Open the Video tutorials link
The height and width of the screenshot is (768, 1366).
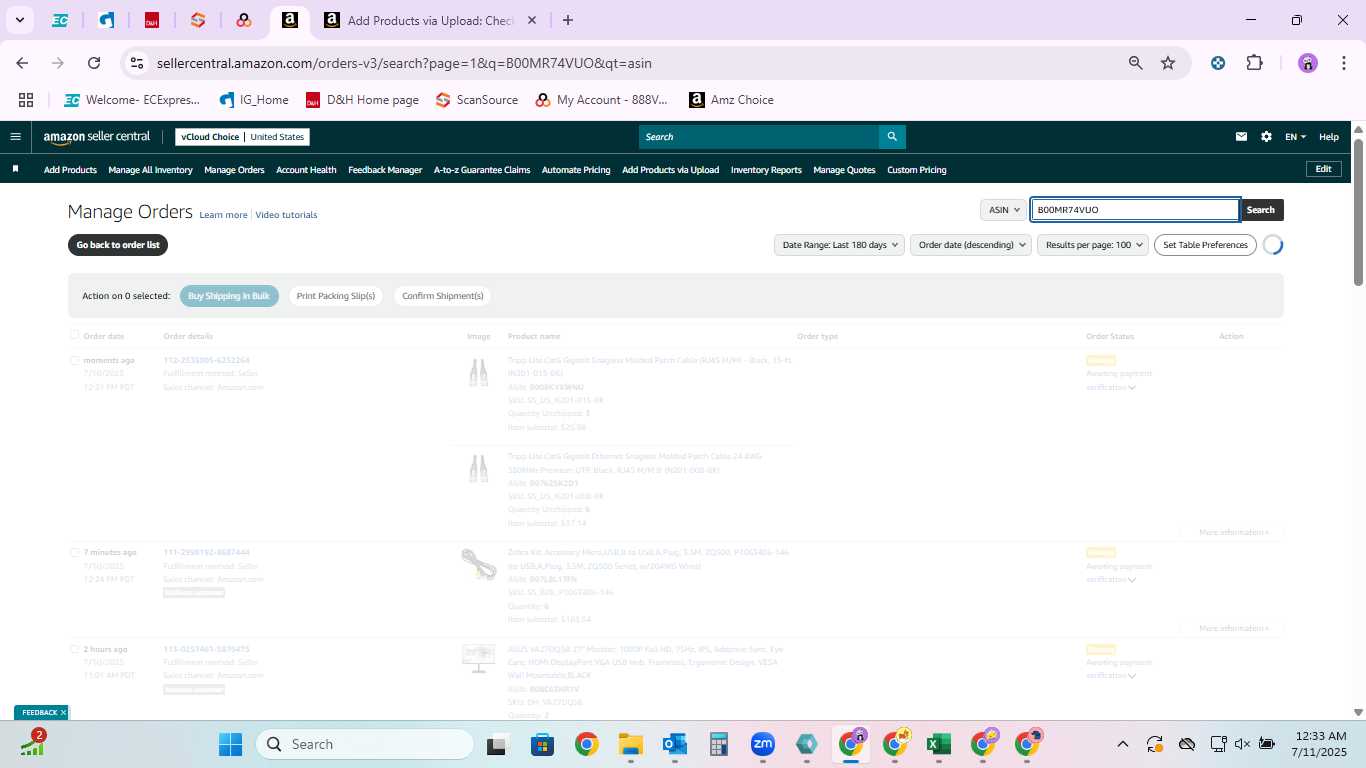(286, 215)
